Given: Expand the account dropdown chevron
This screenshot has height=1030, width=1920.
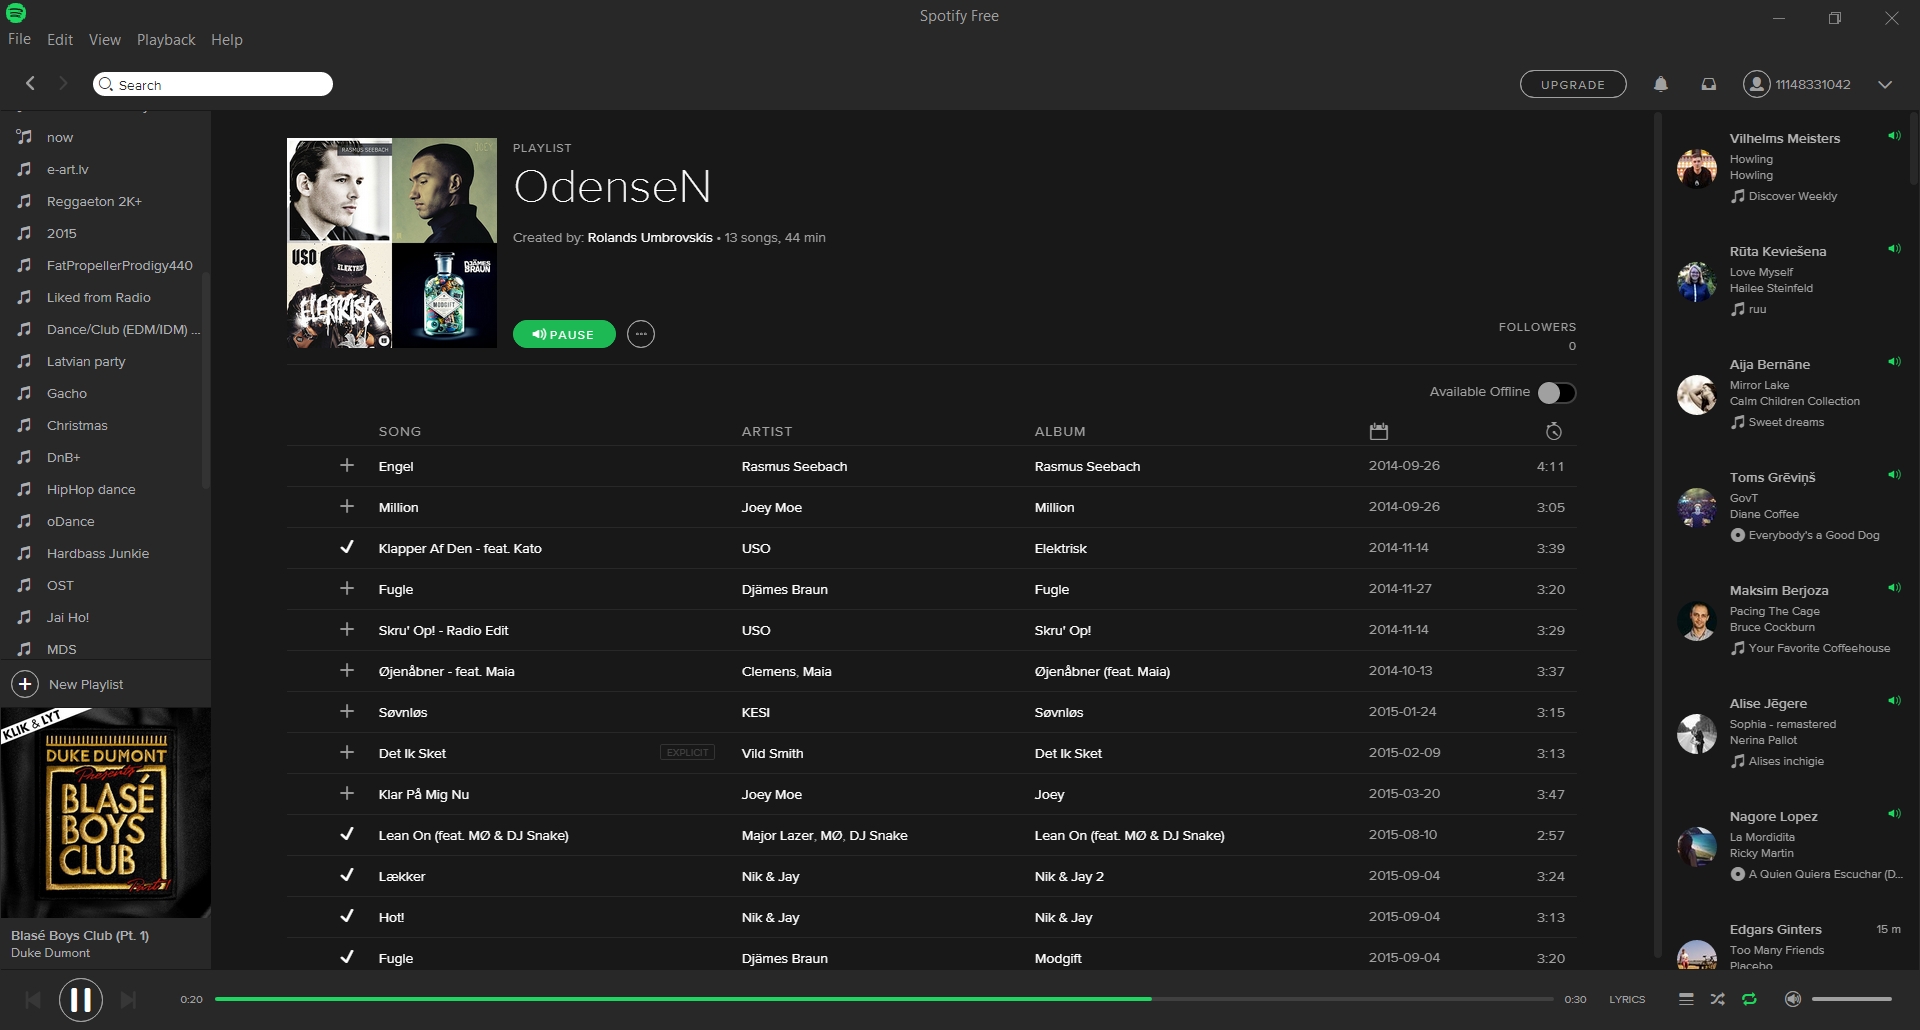Looking at the screenshot, I should click(1885, 85).
